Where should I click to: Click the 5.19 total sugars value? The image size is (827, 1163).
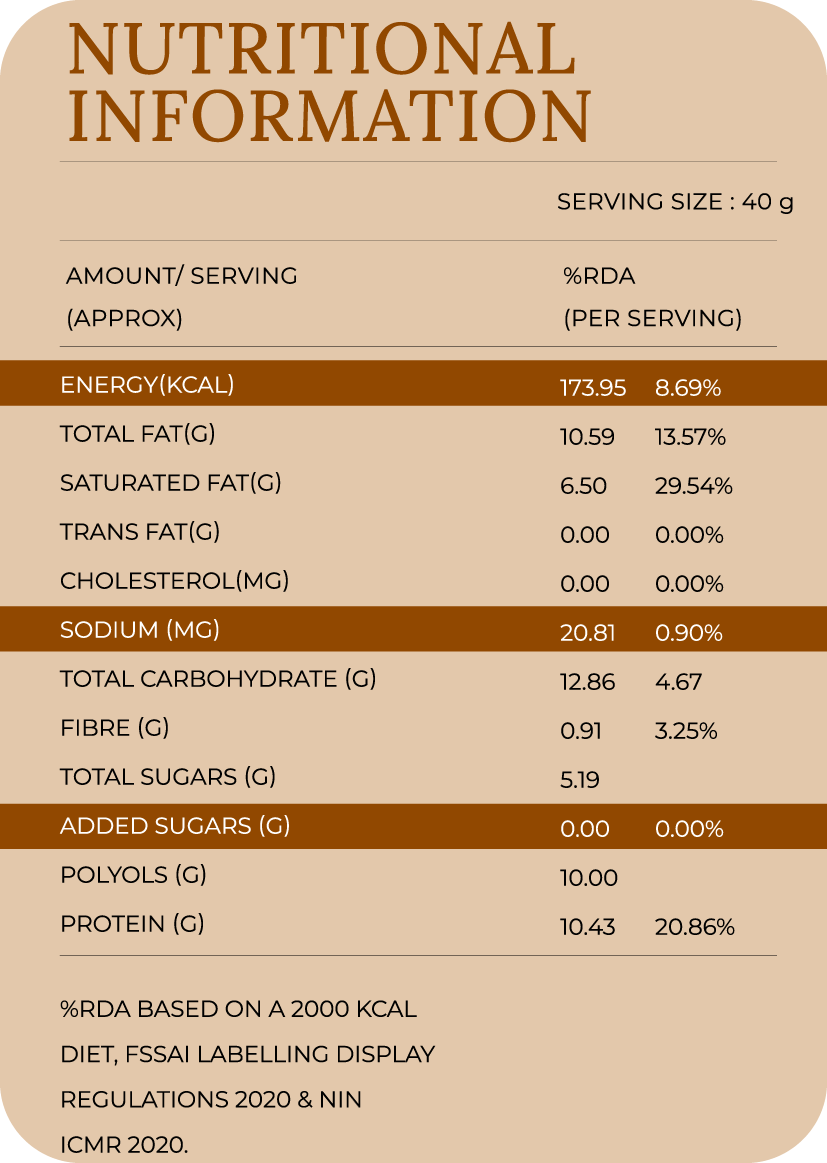click(x=580, y=780)
